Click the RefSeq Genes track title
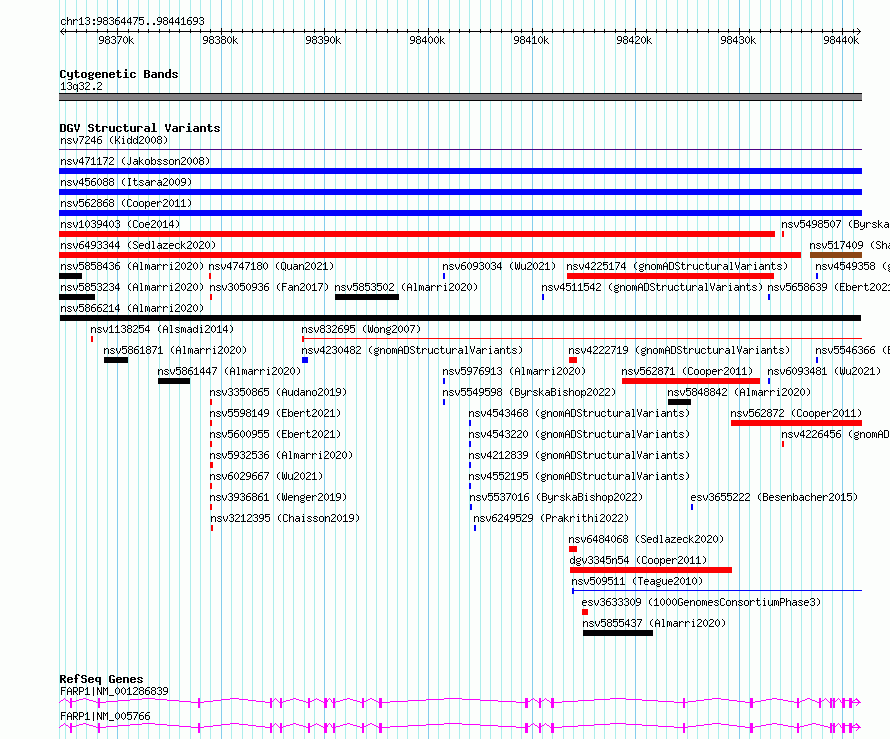The height and width of the screenshot is (739, 890). click(101, 679)
